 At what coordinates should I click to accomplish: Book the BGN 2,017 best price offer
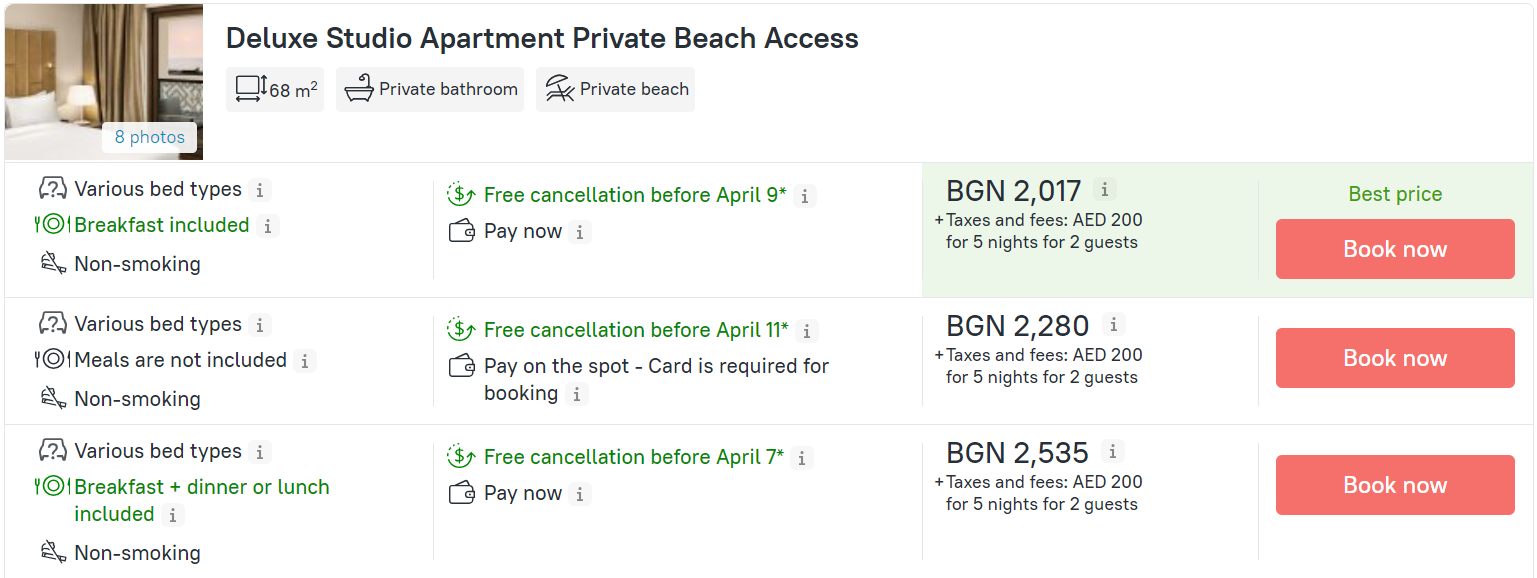click(1394, 249)
